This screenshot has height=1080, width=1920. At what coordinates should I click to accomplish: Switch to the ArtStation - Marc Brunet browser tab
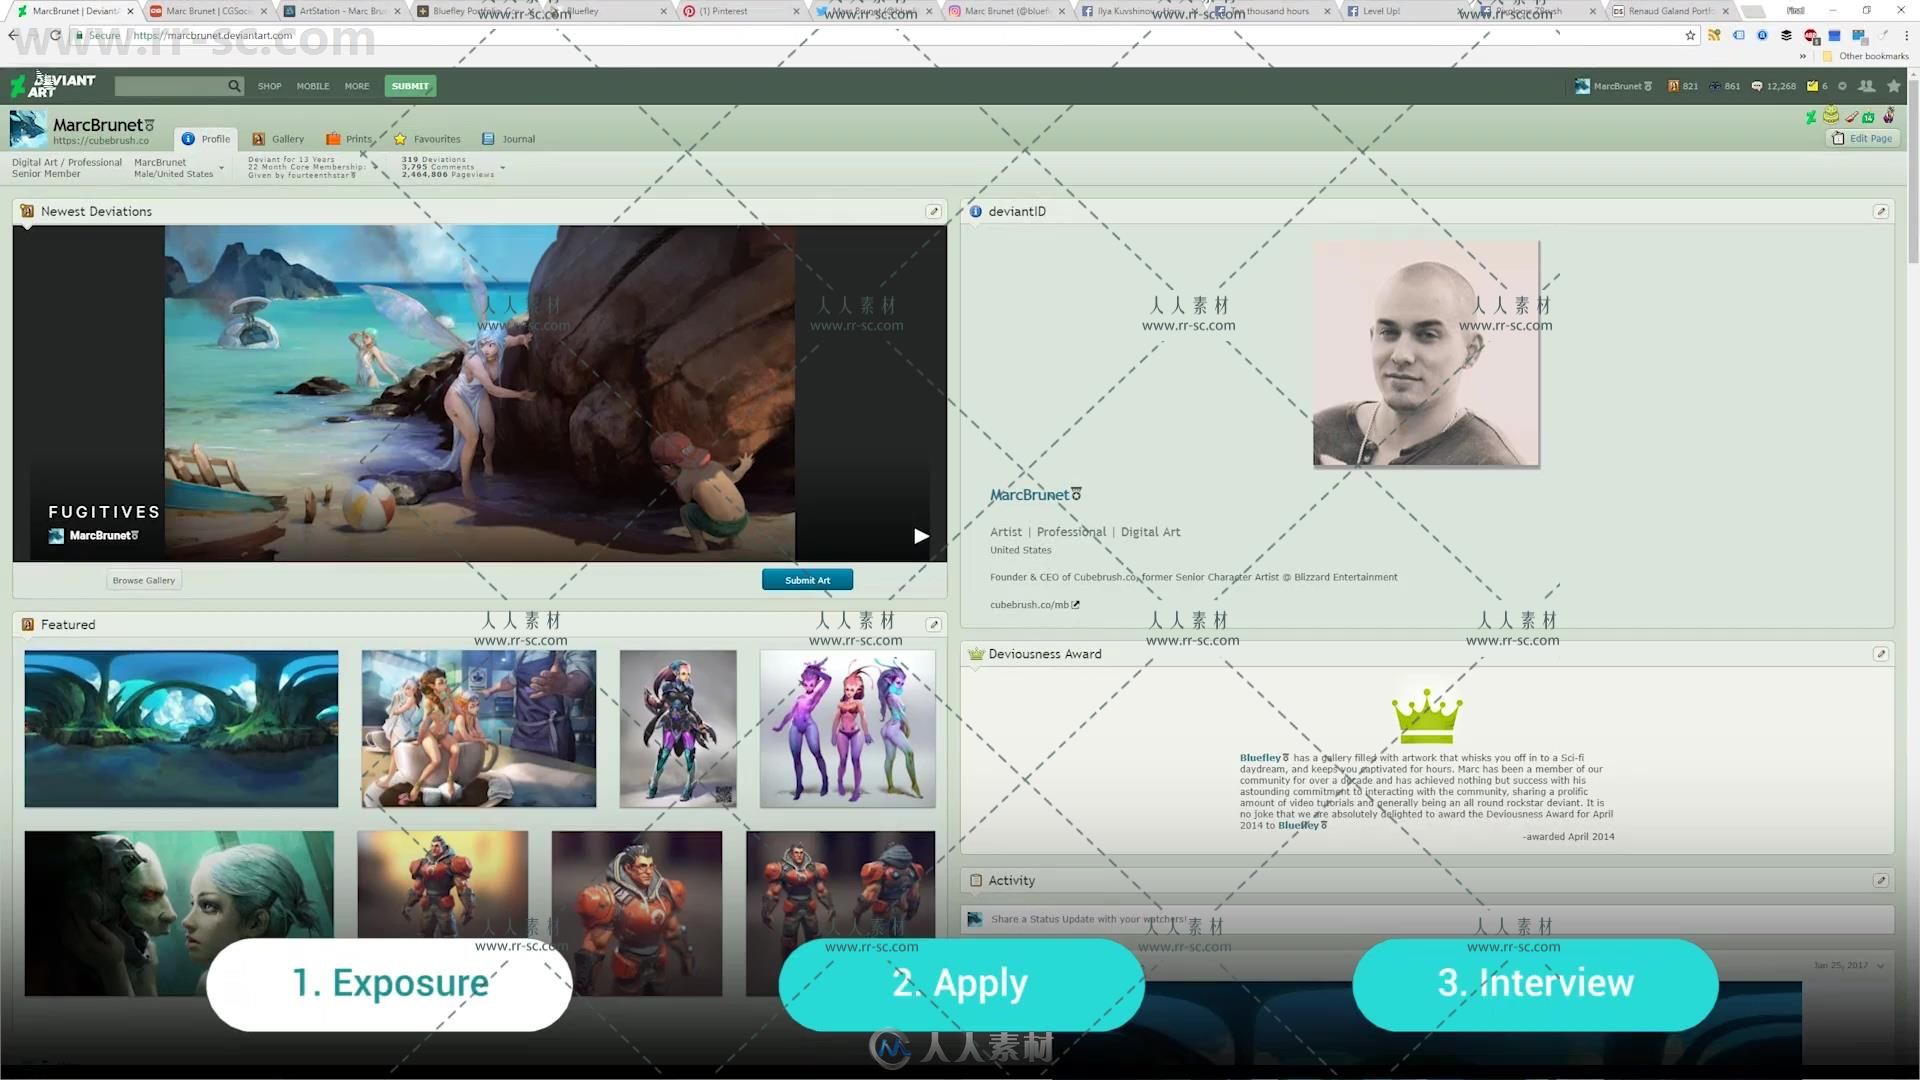[342, 11]
